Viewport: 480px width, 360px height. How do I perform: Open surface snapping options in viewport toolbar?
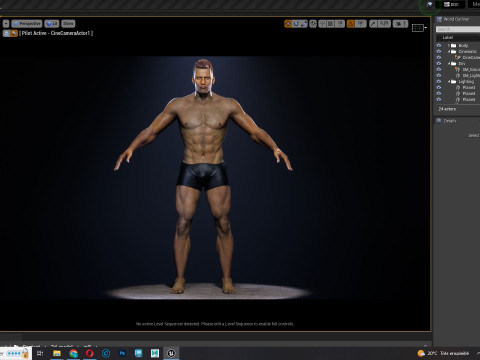pos(322,24)
